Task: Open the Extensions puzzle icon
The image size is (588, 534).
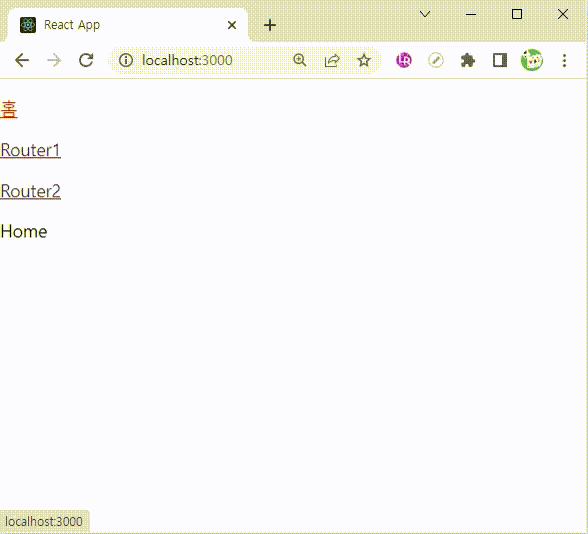Action: coord(468,60)
